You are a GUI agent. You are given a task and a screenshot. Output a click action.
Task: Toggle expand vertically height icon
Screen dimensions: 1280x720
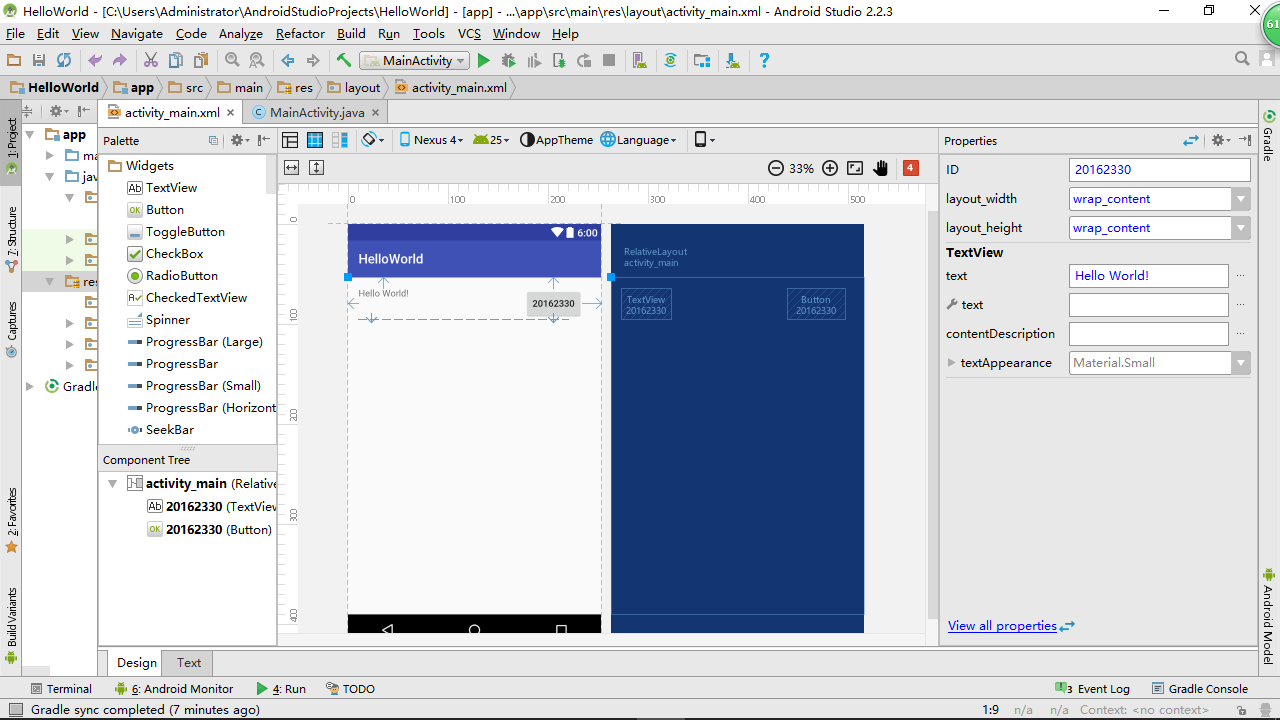pyautogui.click(x=316, y=168)
